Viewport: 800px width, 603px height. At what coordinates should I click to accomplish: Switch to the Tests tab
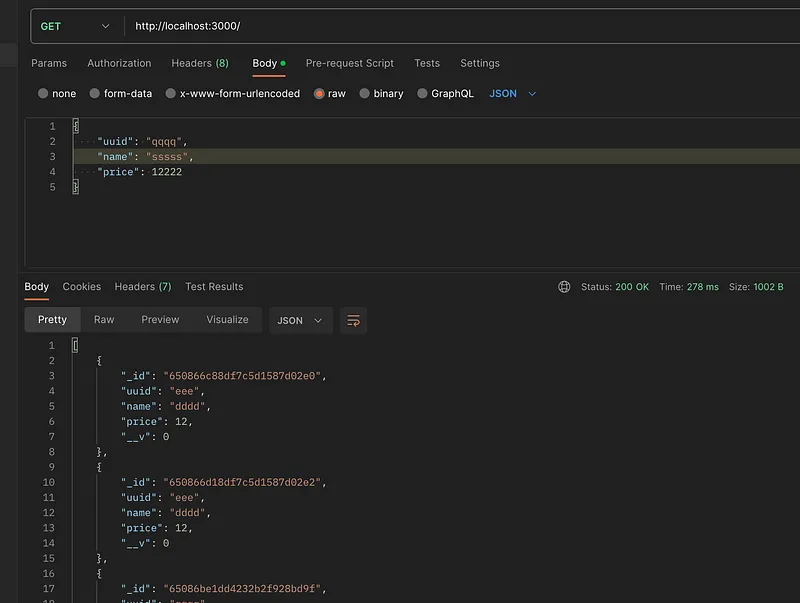[x=427, y=63]
